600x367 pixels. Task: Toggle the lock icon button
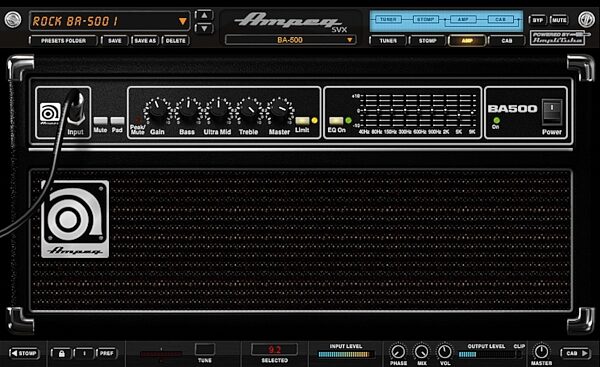(61, 353)
